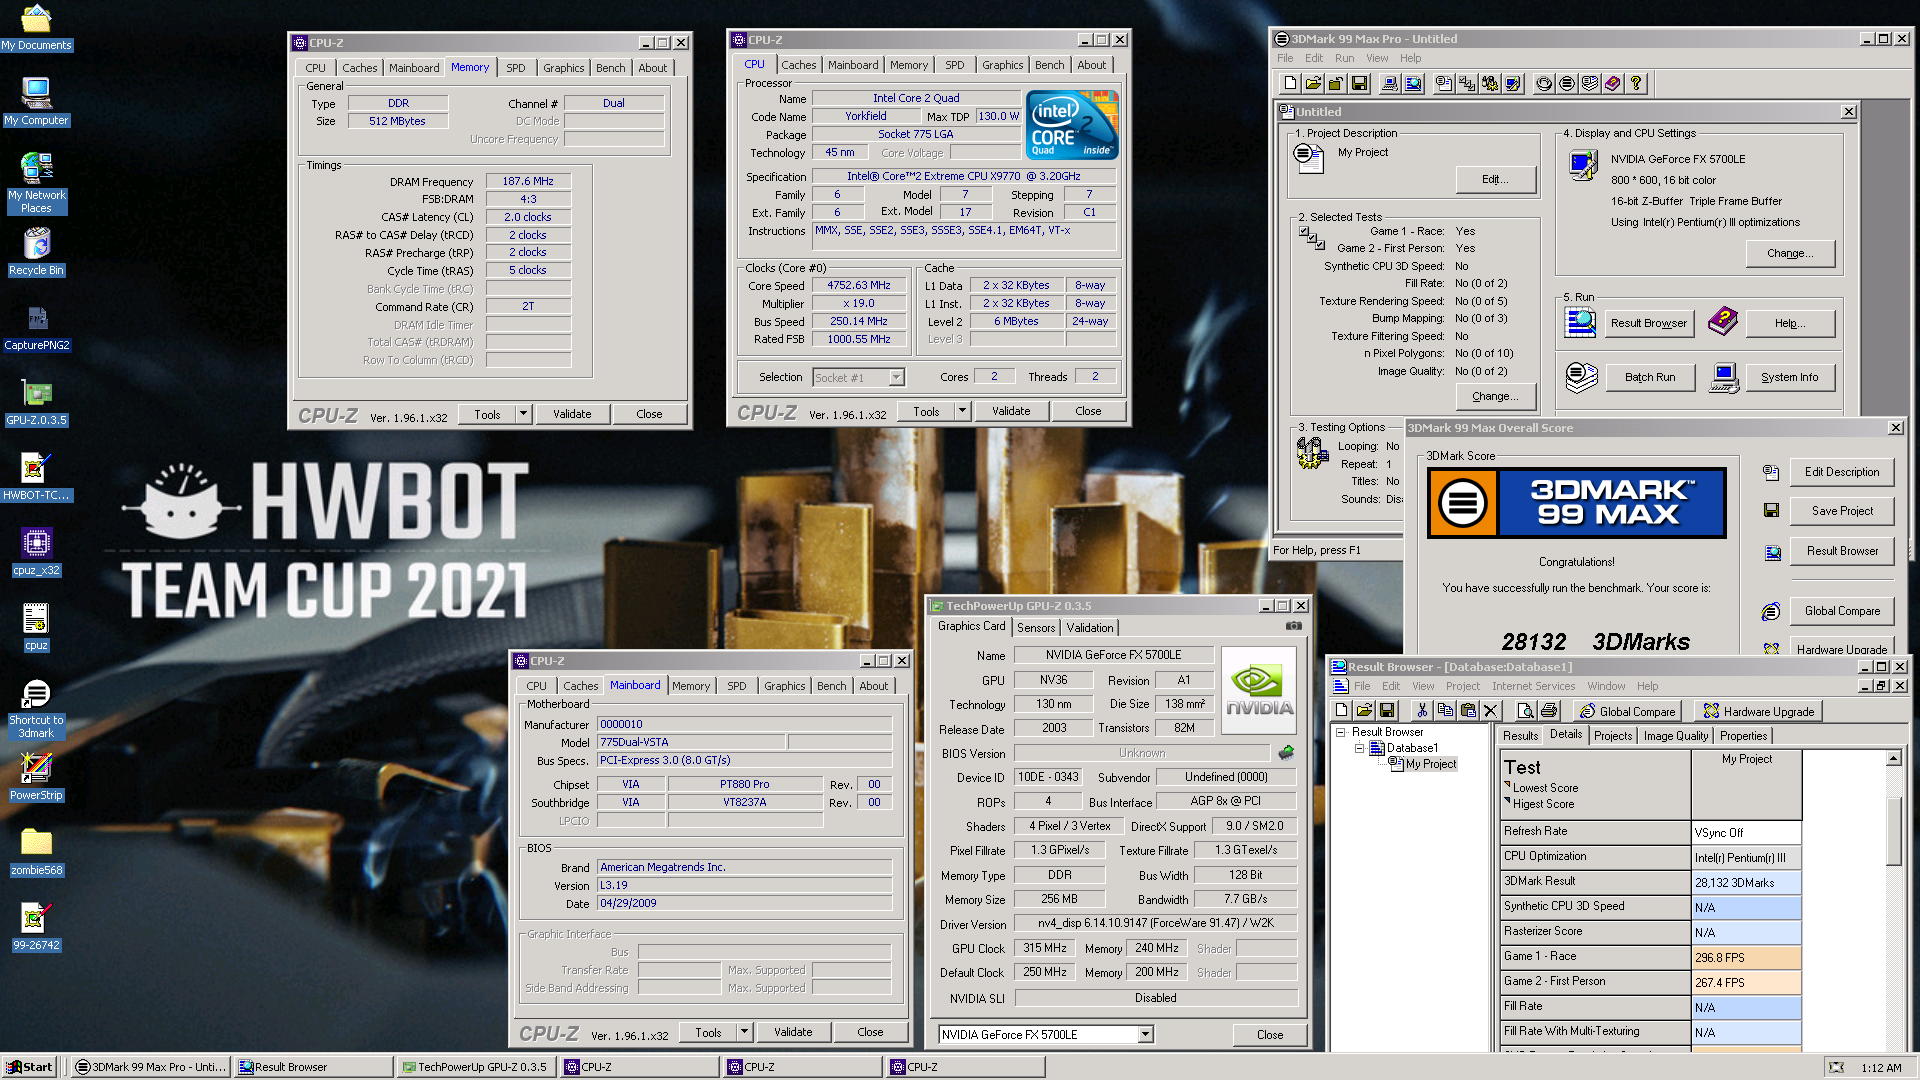
Task: Open Socket #1 selection dropdown in CPU-Z
Action: click(x=897, y=377)
